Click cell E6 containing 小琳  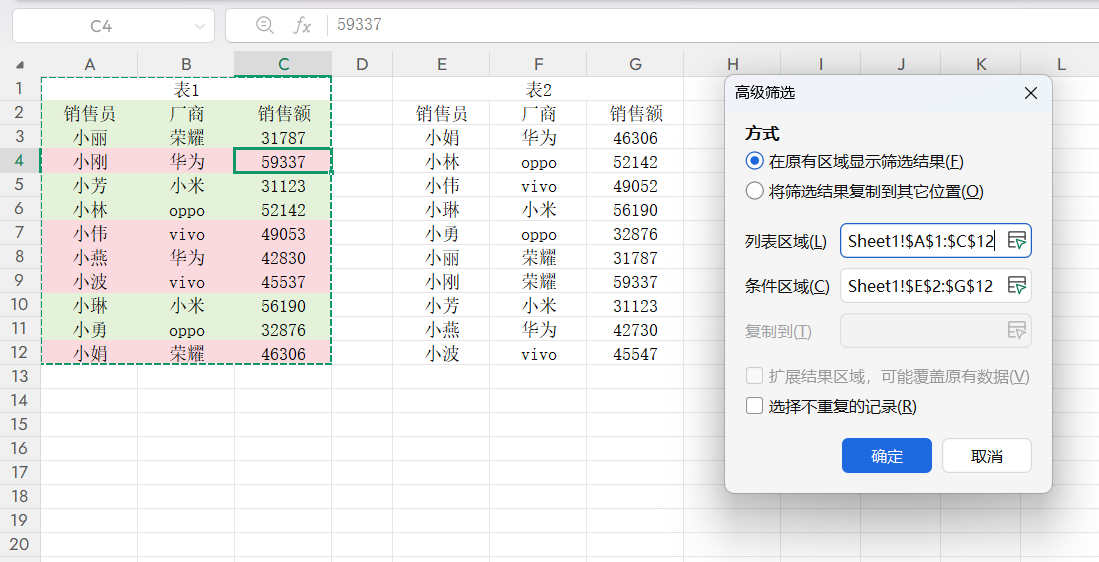point(442,210)
